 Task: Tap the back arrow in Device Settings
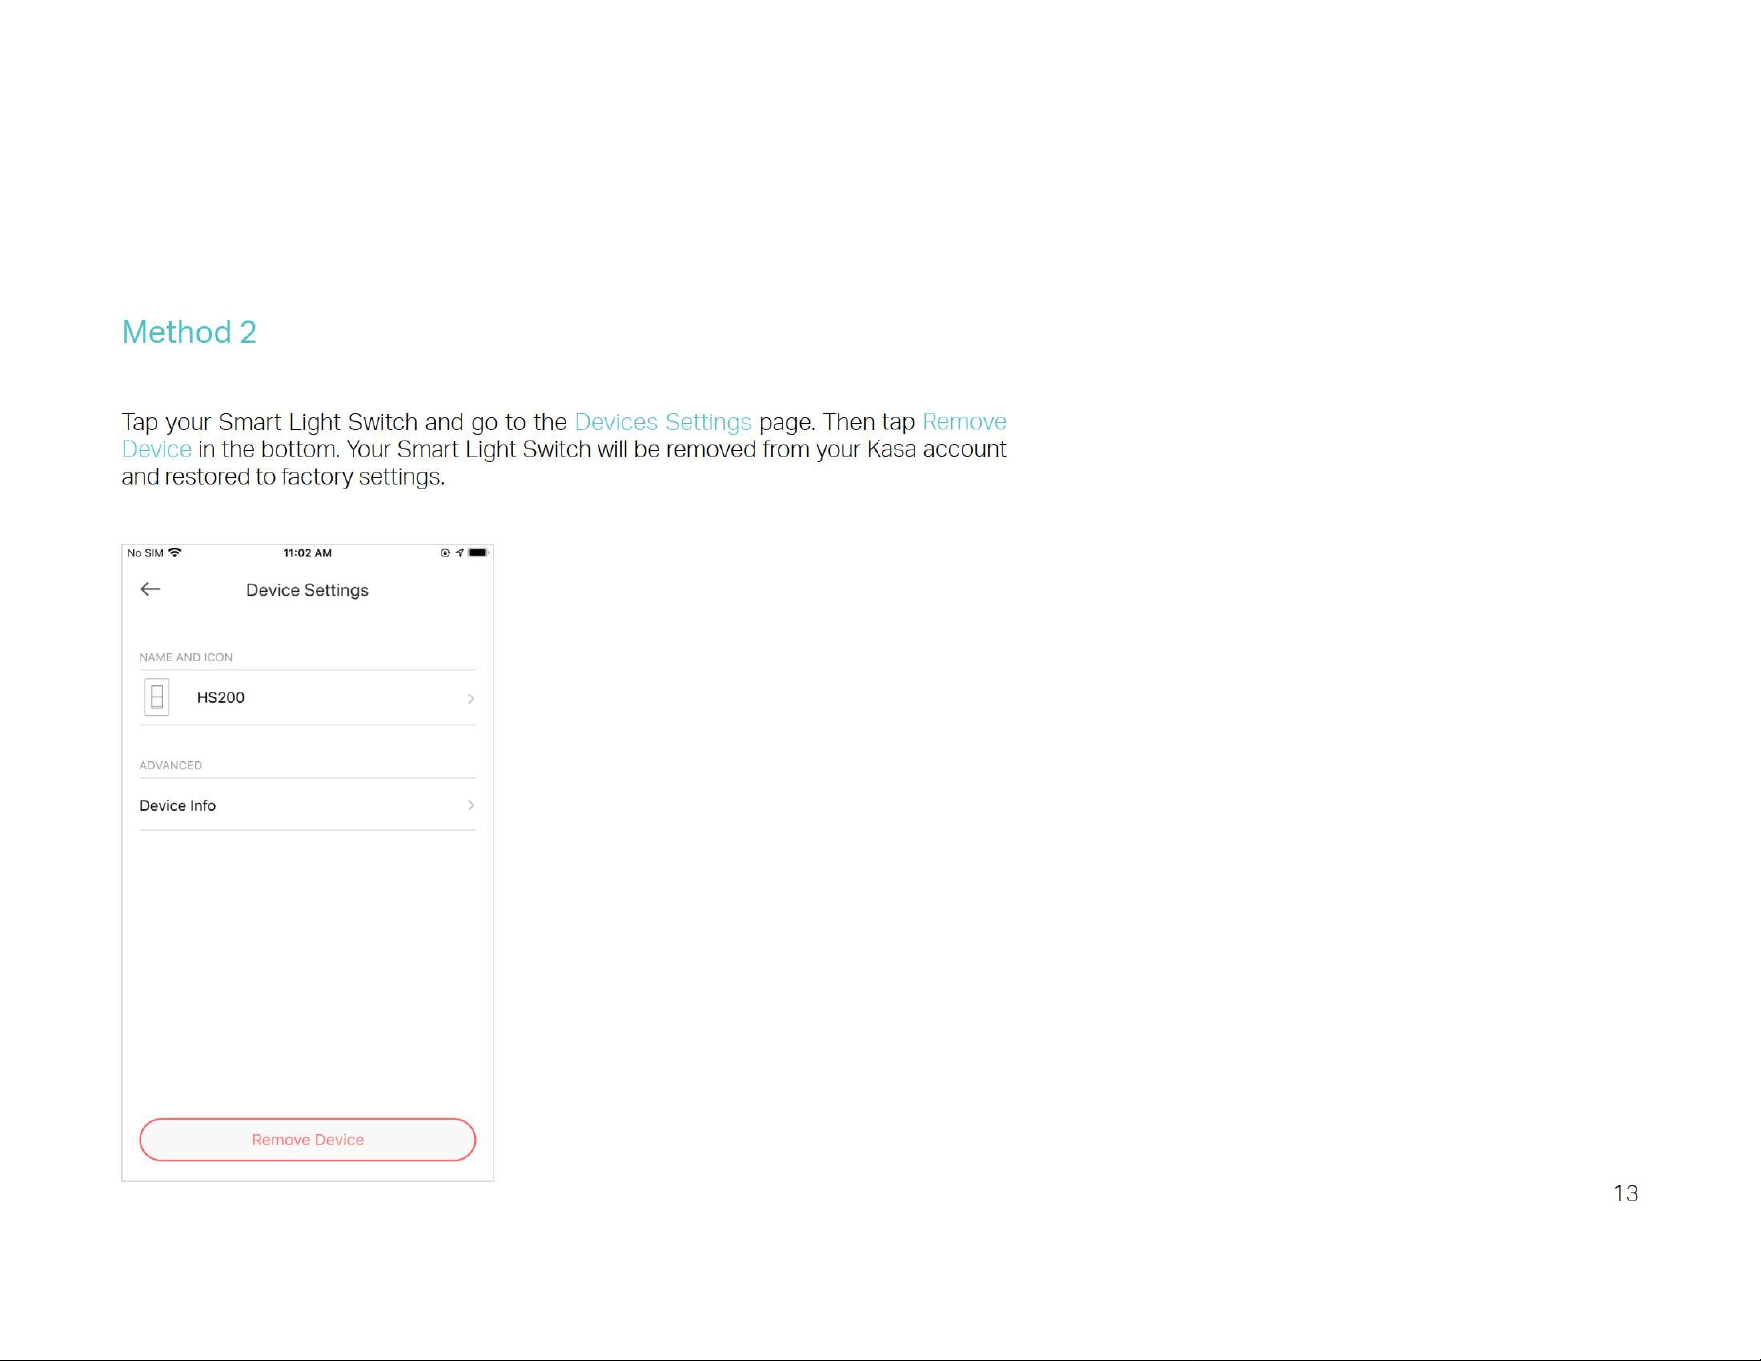pos(150,589)
